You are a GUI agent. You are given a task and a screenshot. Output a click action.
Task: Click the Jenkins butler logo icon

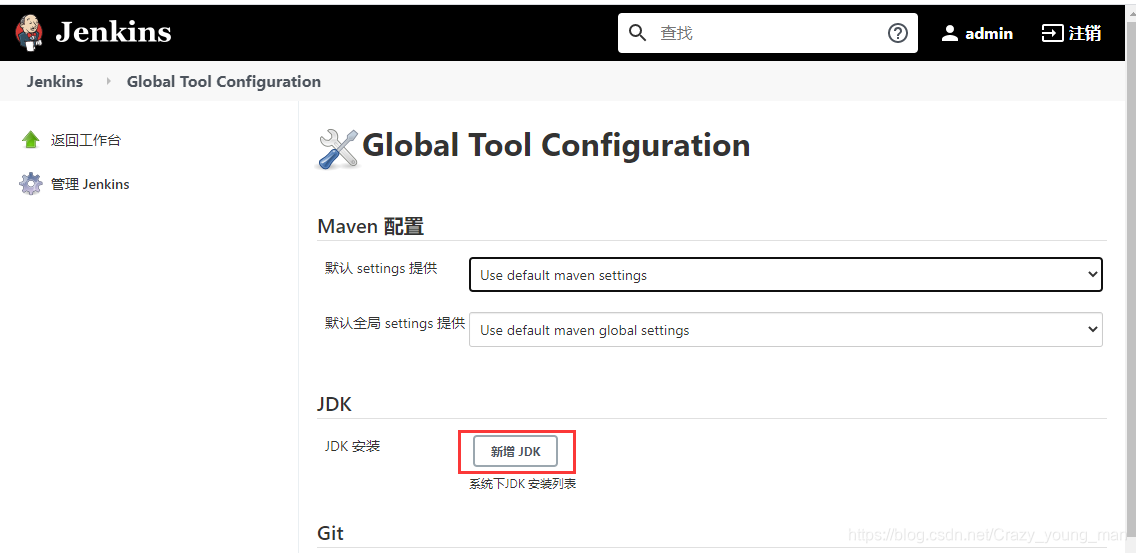[30, 33]
